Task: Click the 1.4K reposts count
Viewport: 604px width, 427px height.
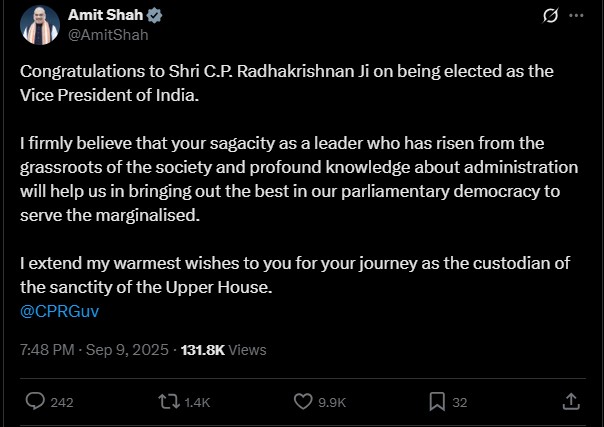Action: point(198,403)
